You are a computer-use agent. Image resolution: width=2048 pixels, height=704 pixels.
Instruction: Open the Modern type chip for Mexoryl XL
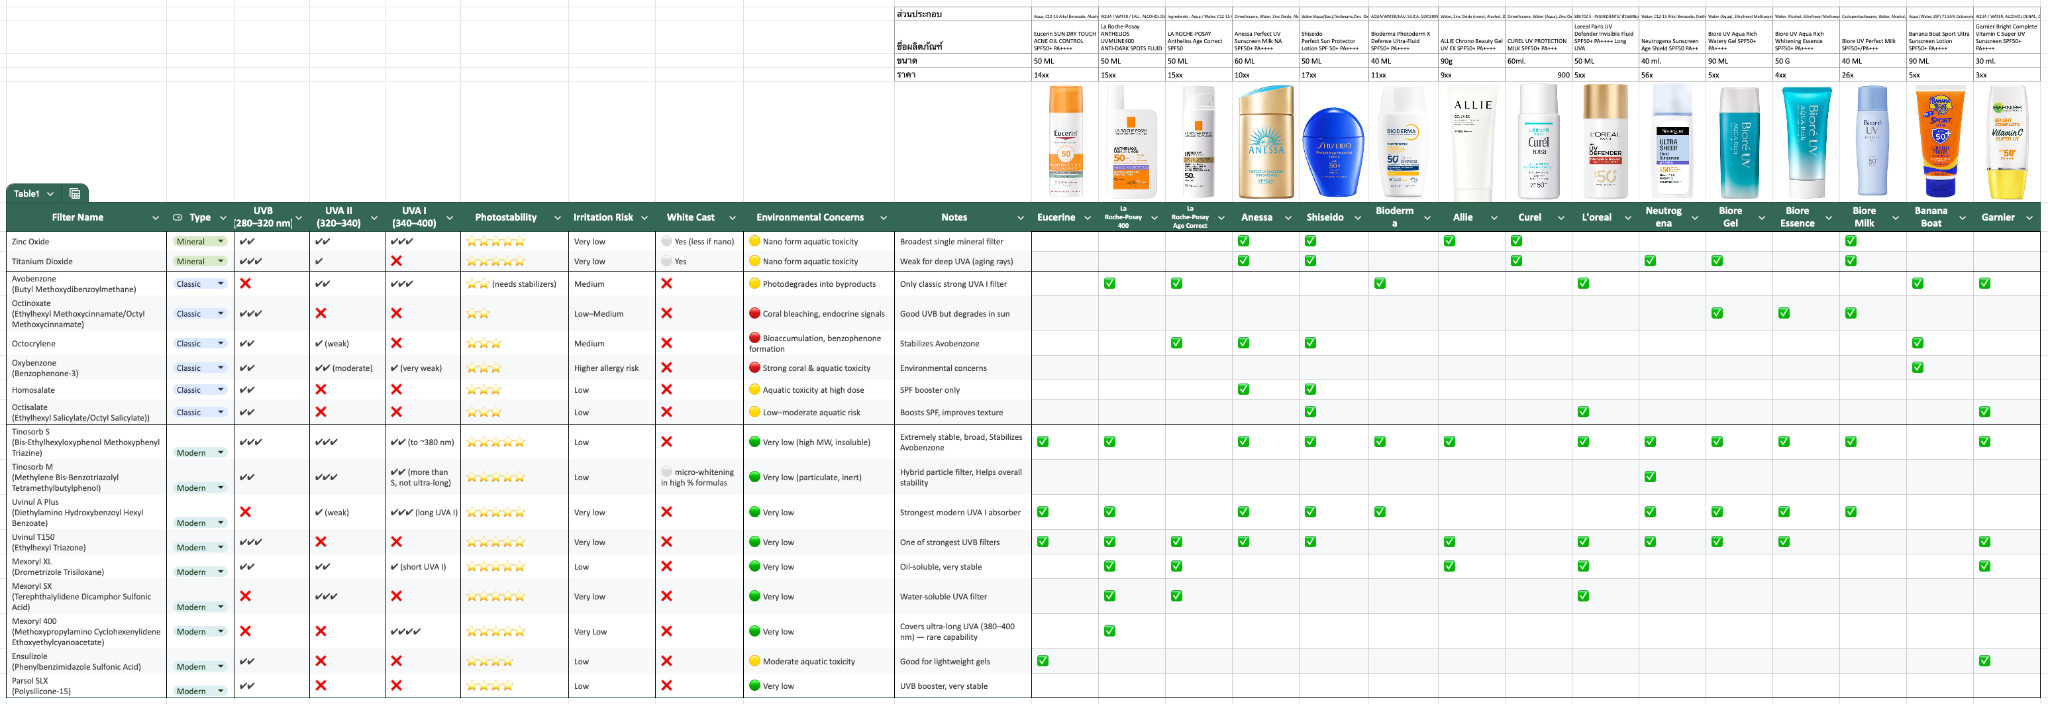(199, 572)
